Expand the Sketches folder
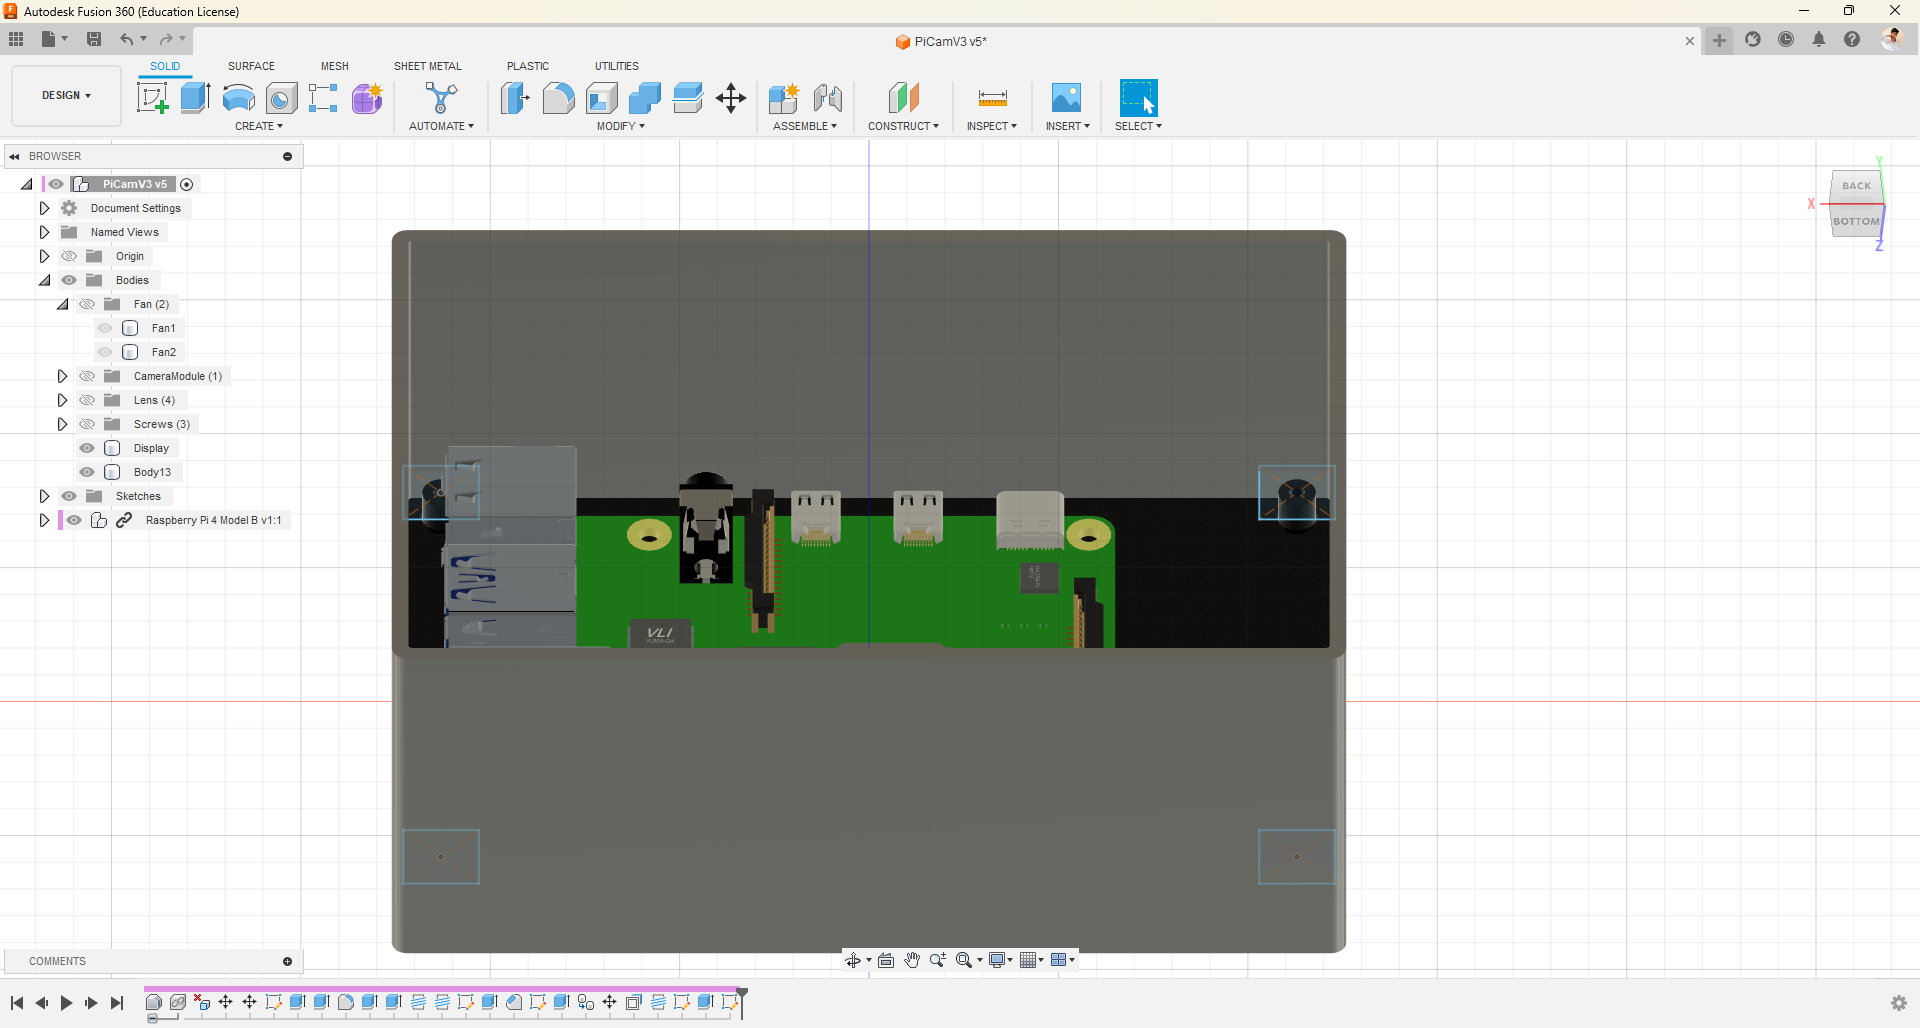Screen dimensions: 1920x1028 point(44,496)
